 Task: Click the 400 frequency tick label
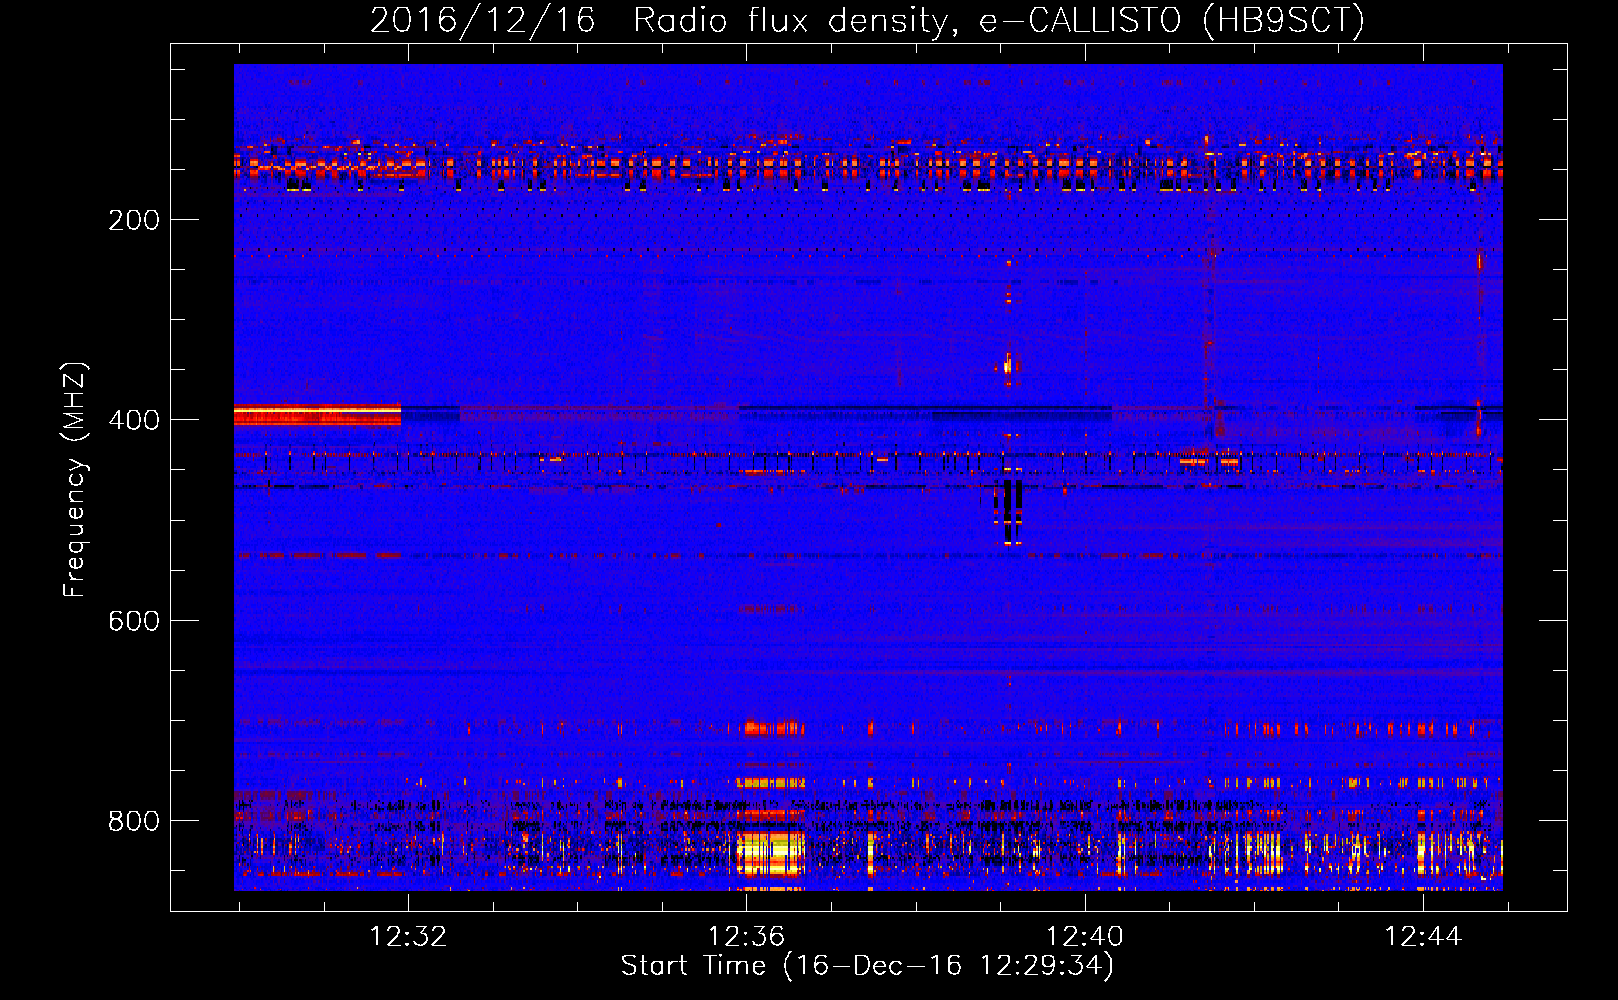(134, 420)
